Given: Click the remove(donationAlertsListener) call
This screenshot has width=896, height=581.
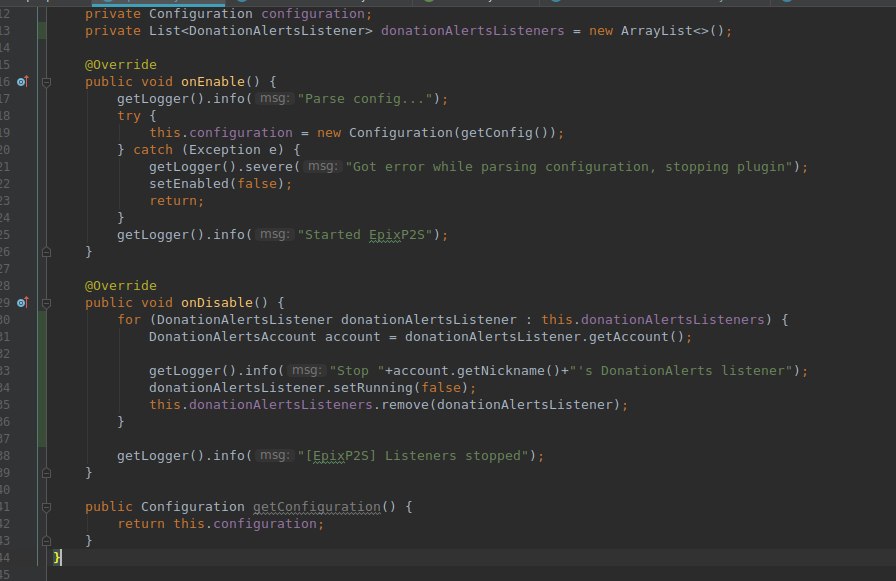Looking at the screenshot, I should click(501, 405).
